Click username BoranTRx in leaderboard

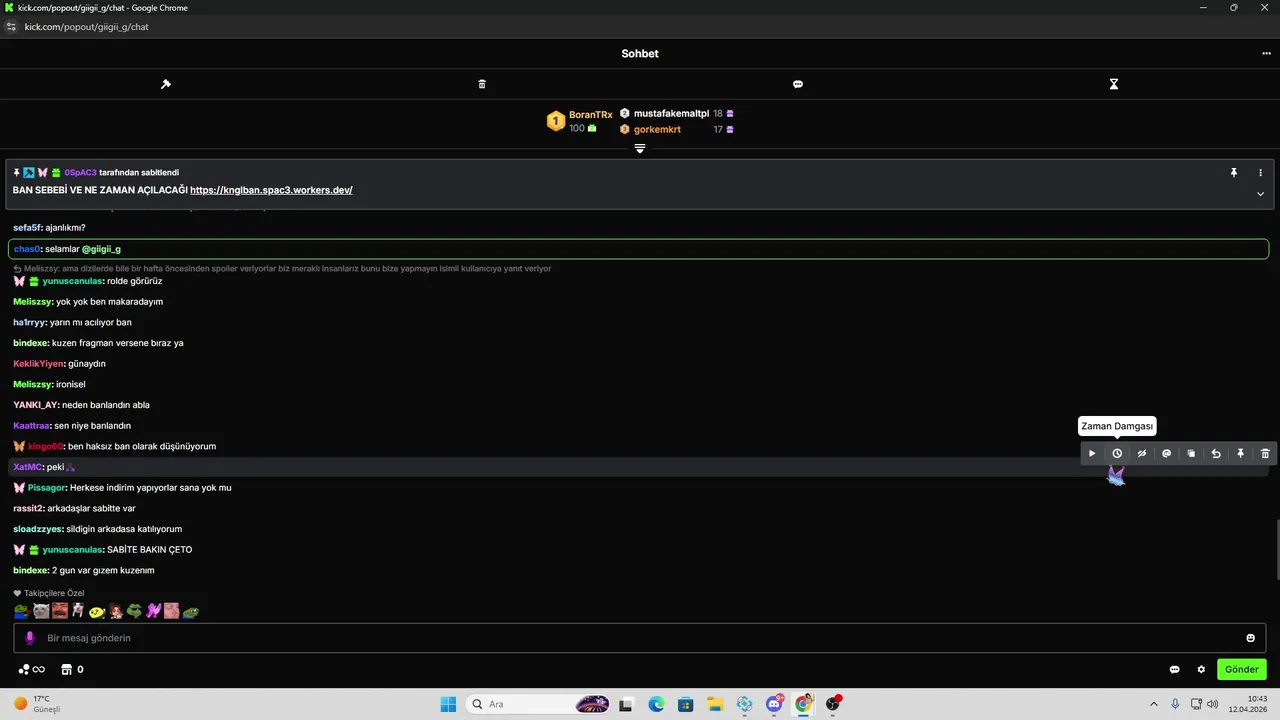pyautogui.click(x=591, y=115)
